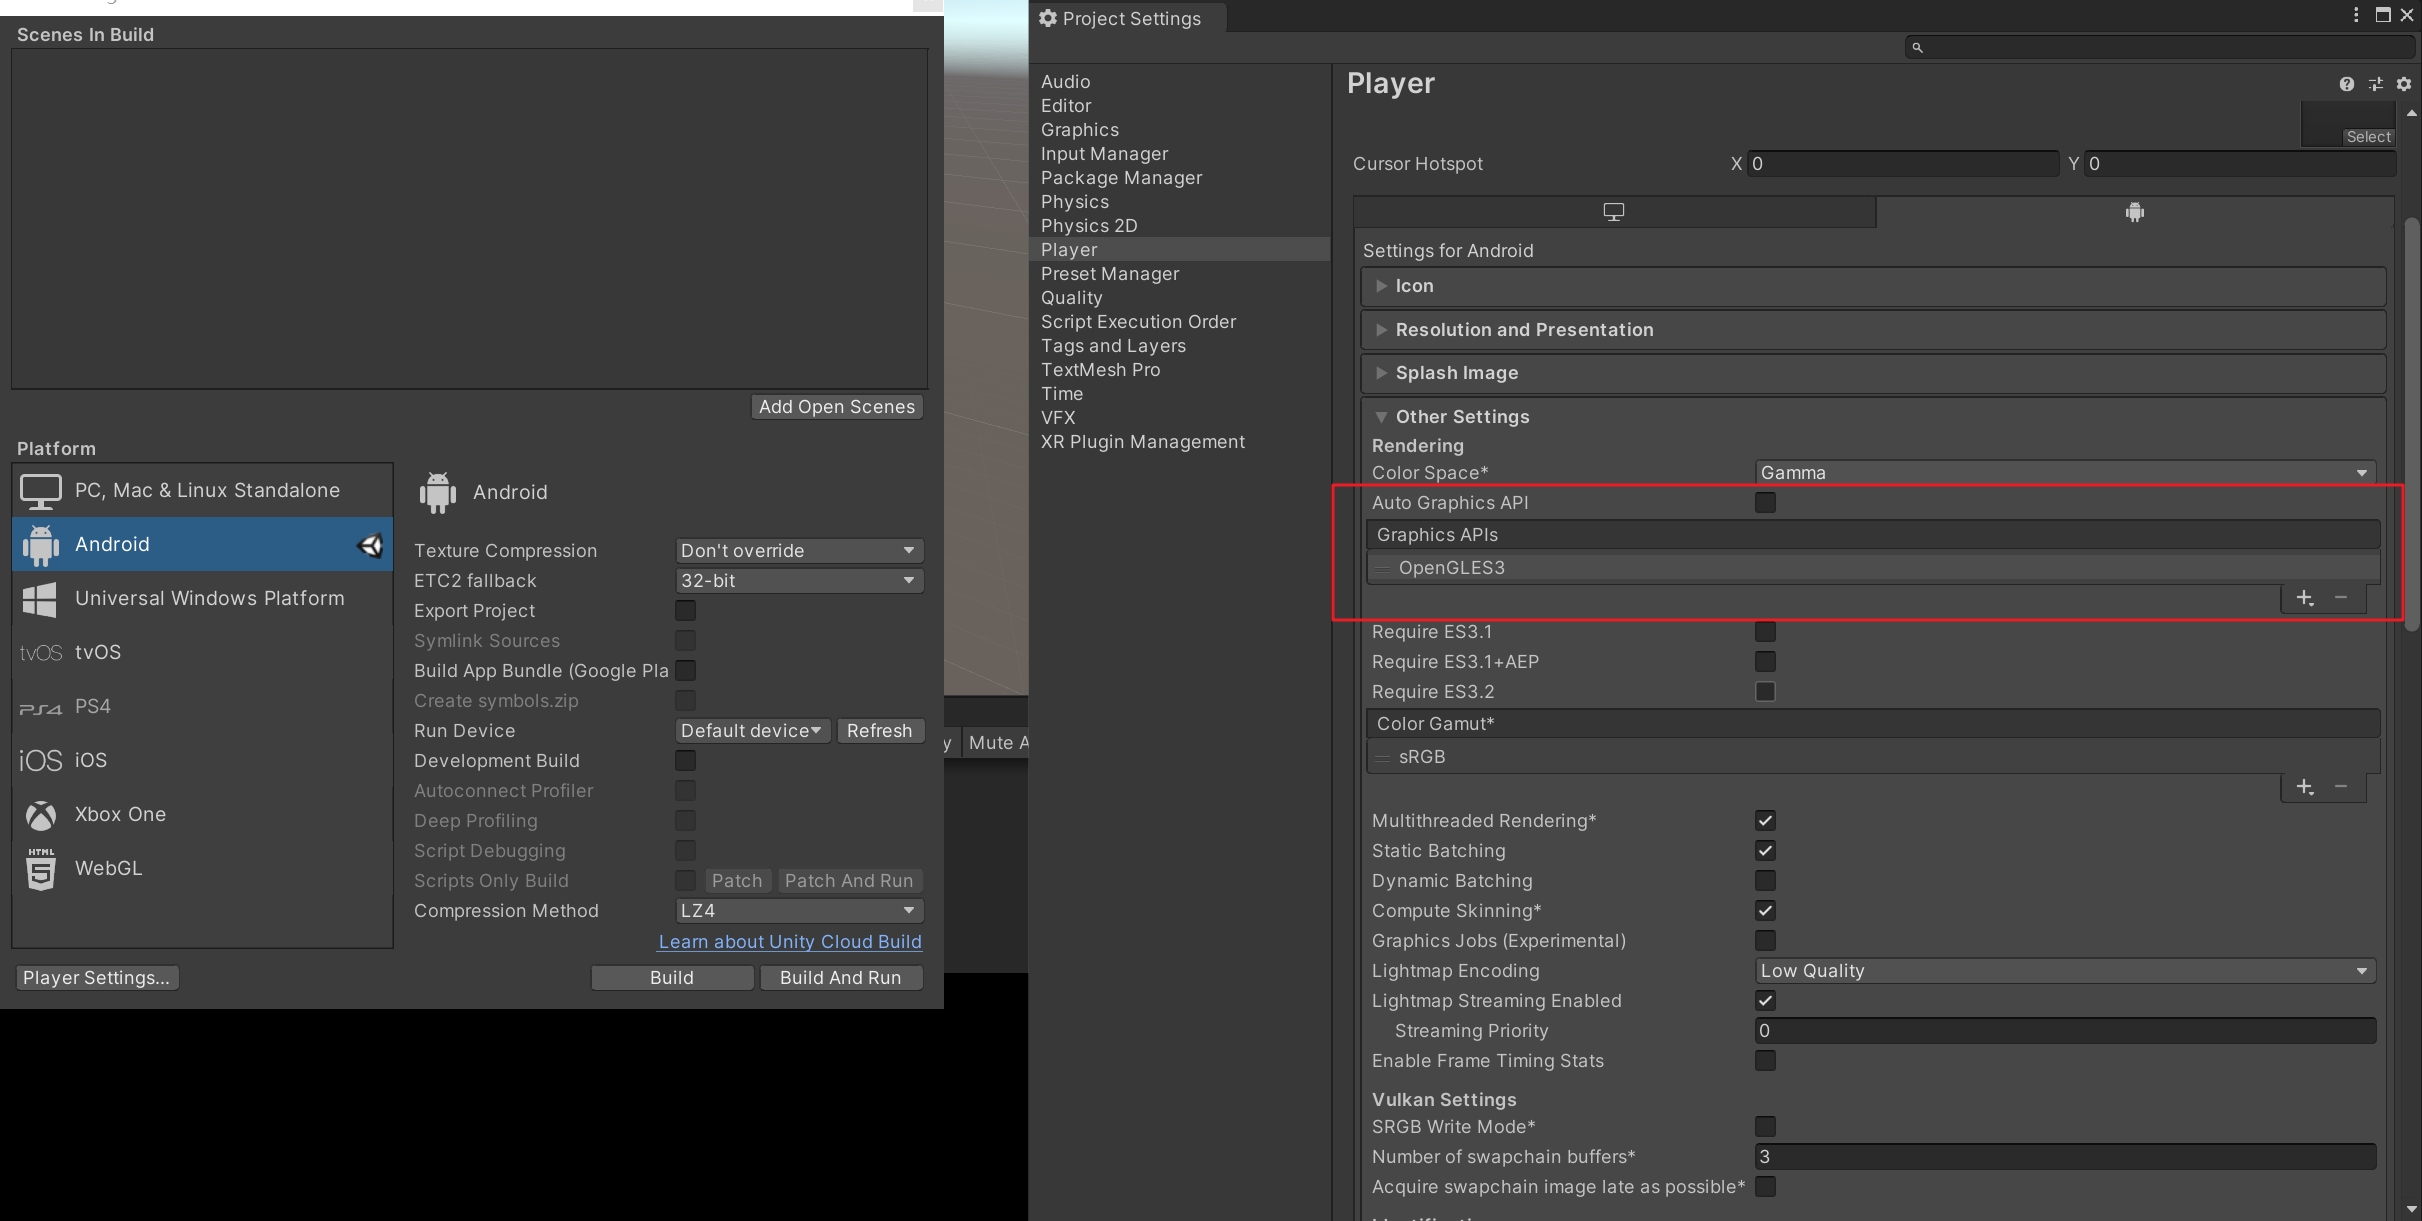Enable Development Build
Image resolution: width=2422 pixels, height=1221 pixels.
coord(685,760)
